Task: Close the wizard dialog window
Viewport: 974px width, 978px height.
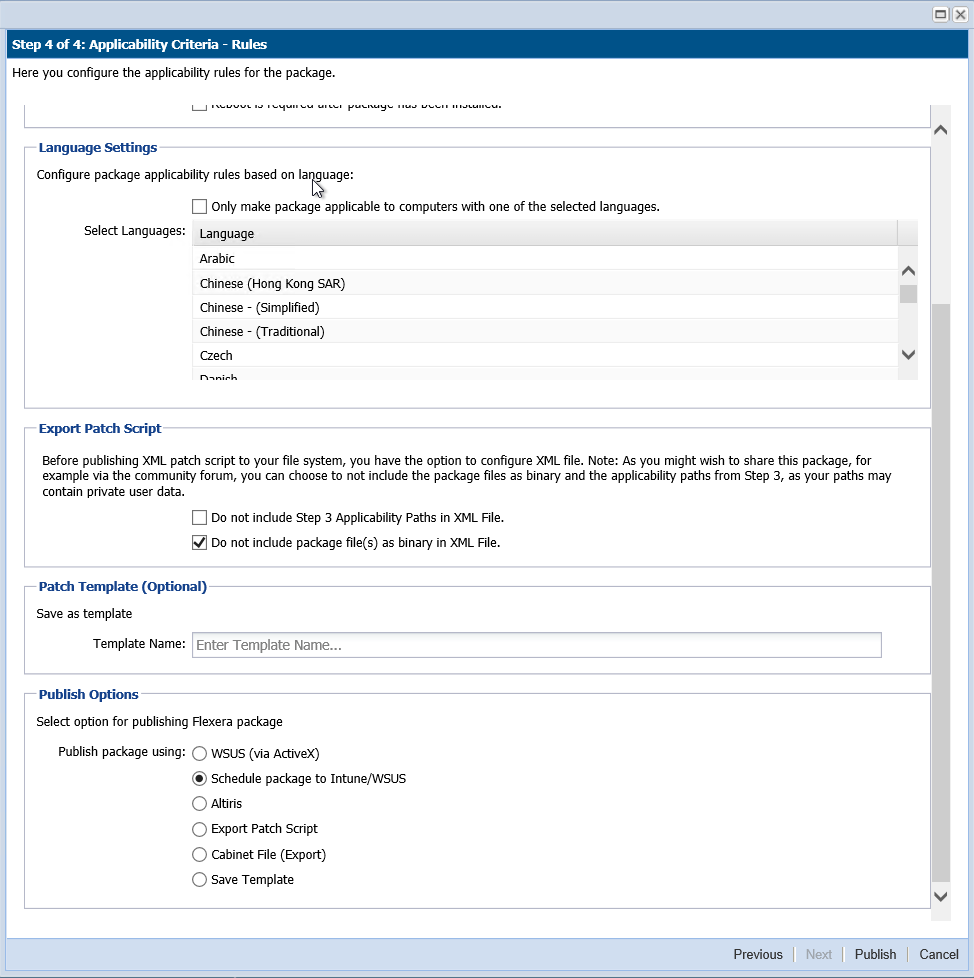Action: pyautogui.click(x=959, y=14)
